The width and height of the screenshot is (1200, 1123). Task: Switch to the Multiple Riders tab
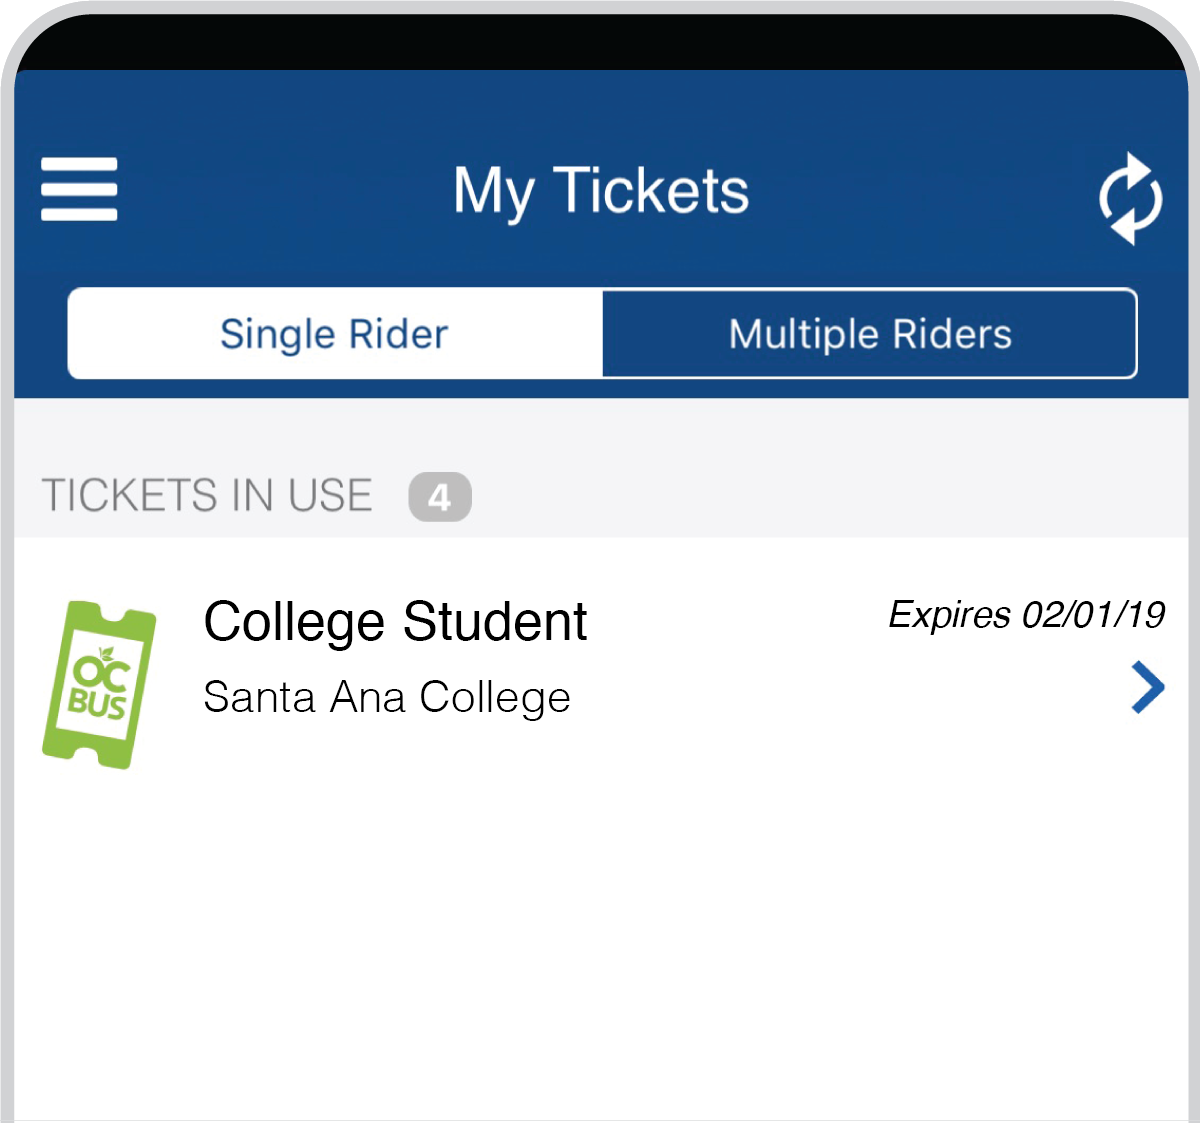(x=870, y=334)
